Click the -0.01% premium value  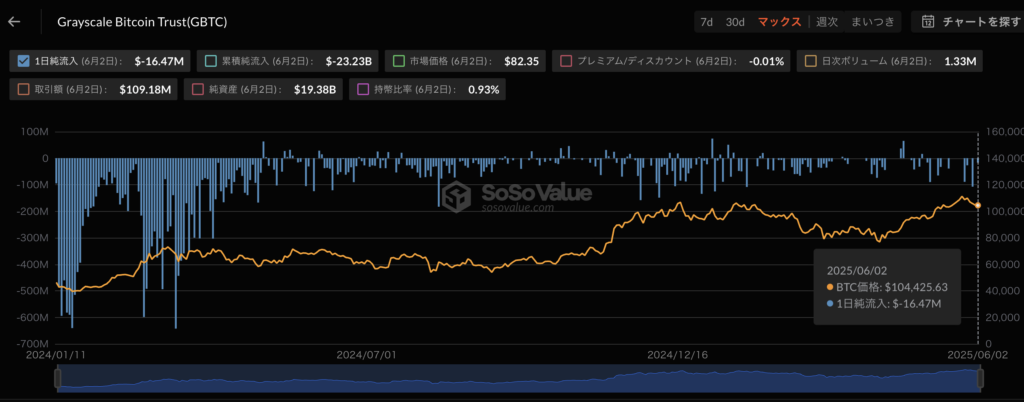767,62
